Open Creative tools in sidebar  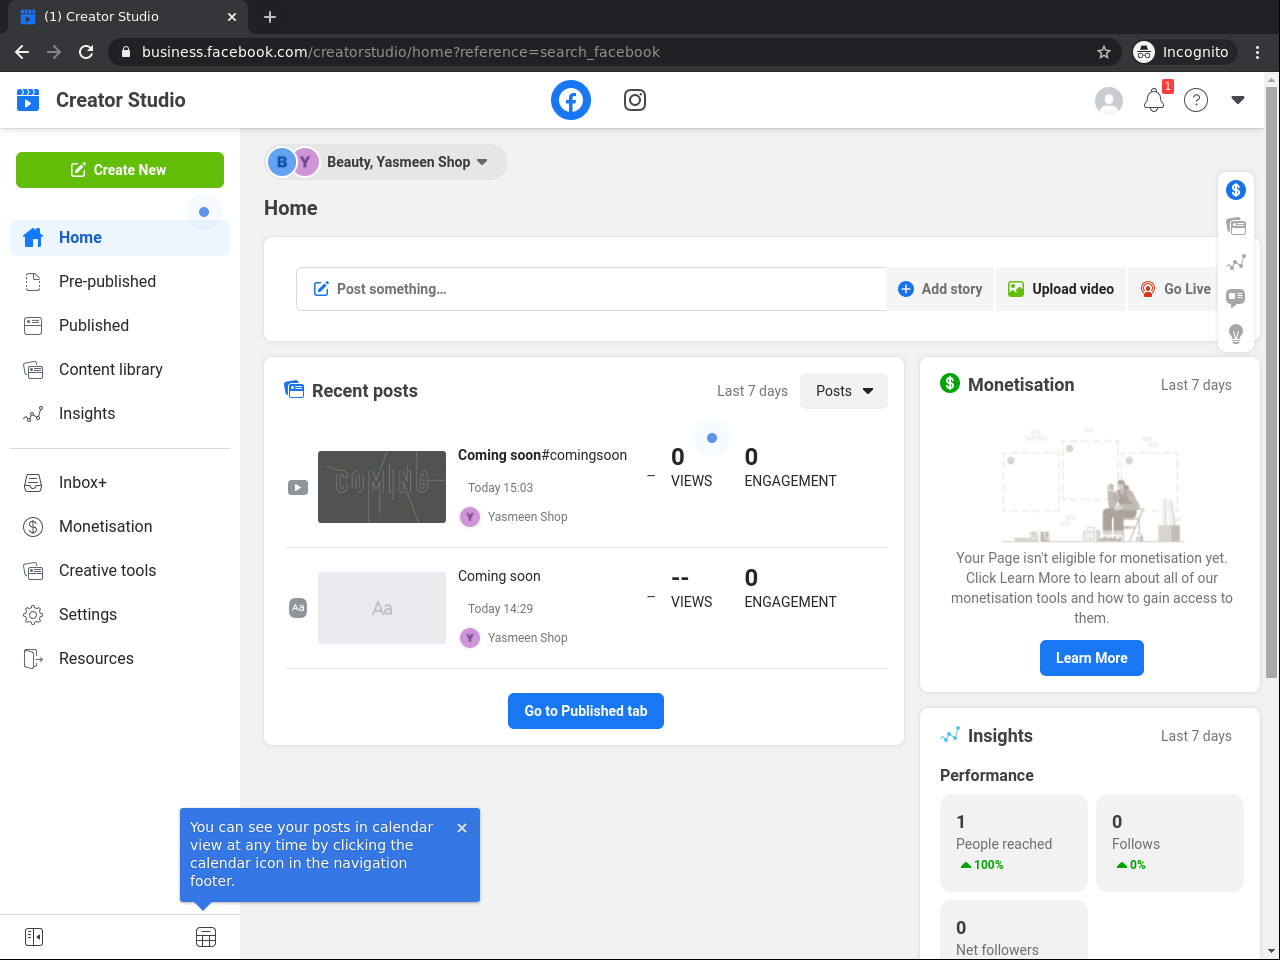[x=120, y=570]
